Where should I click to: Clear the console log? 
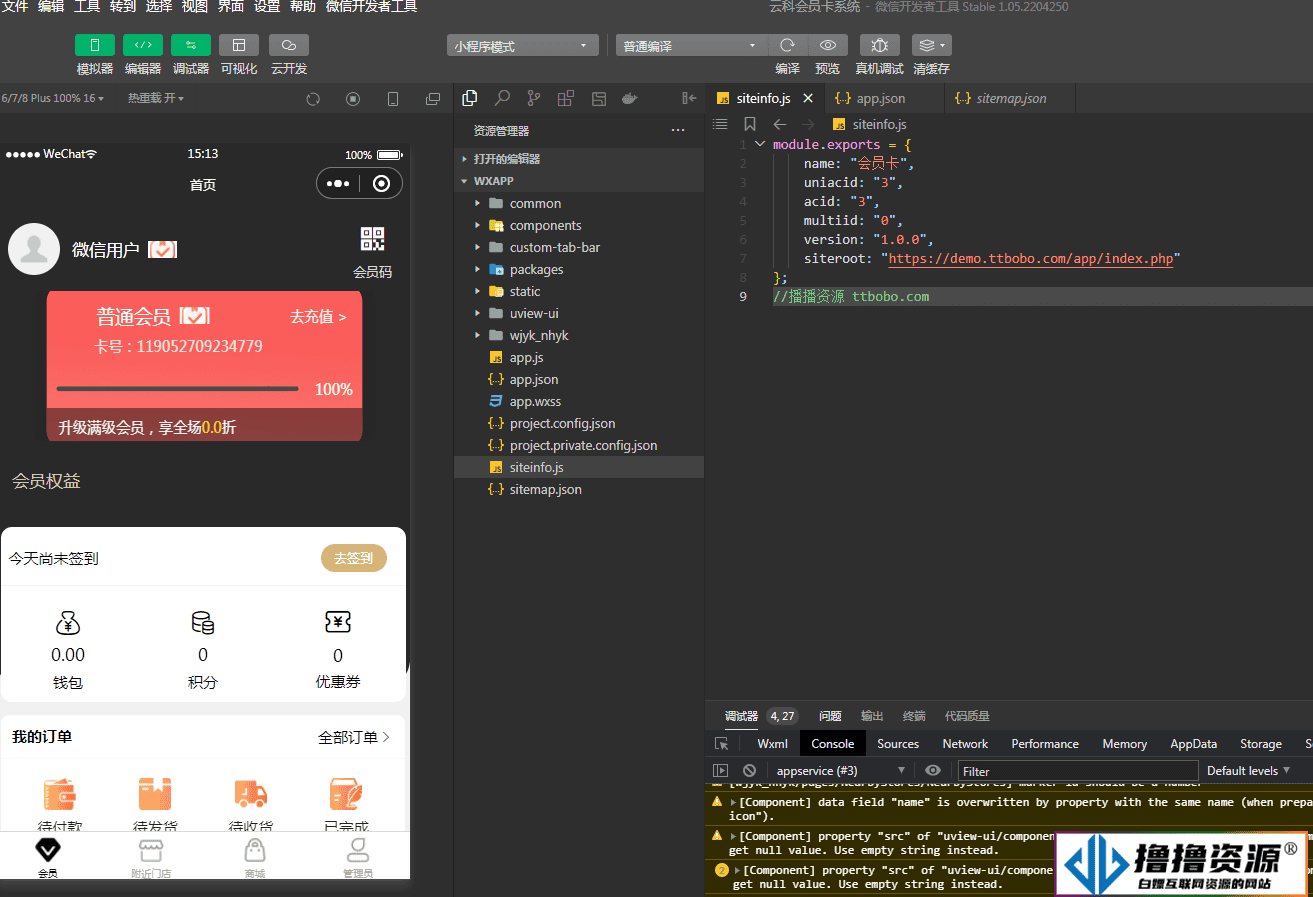coord(749,770)
